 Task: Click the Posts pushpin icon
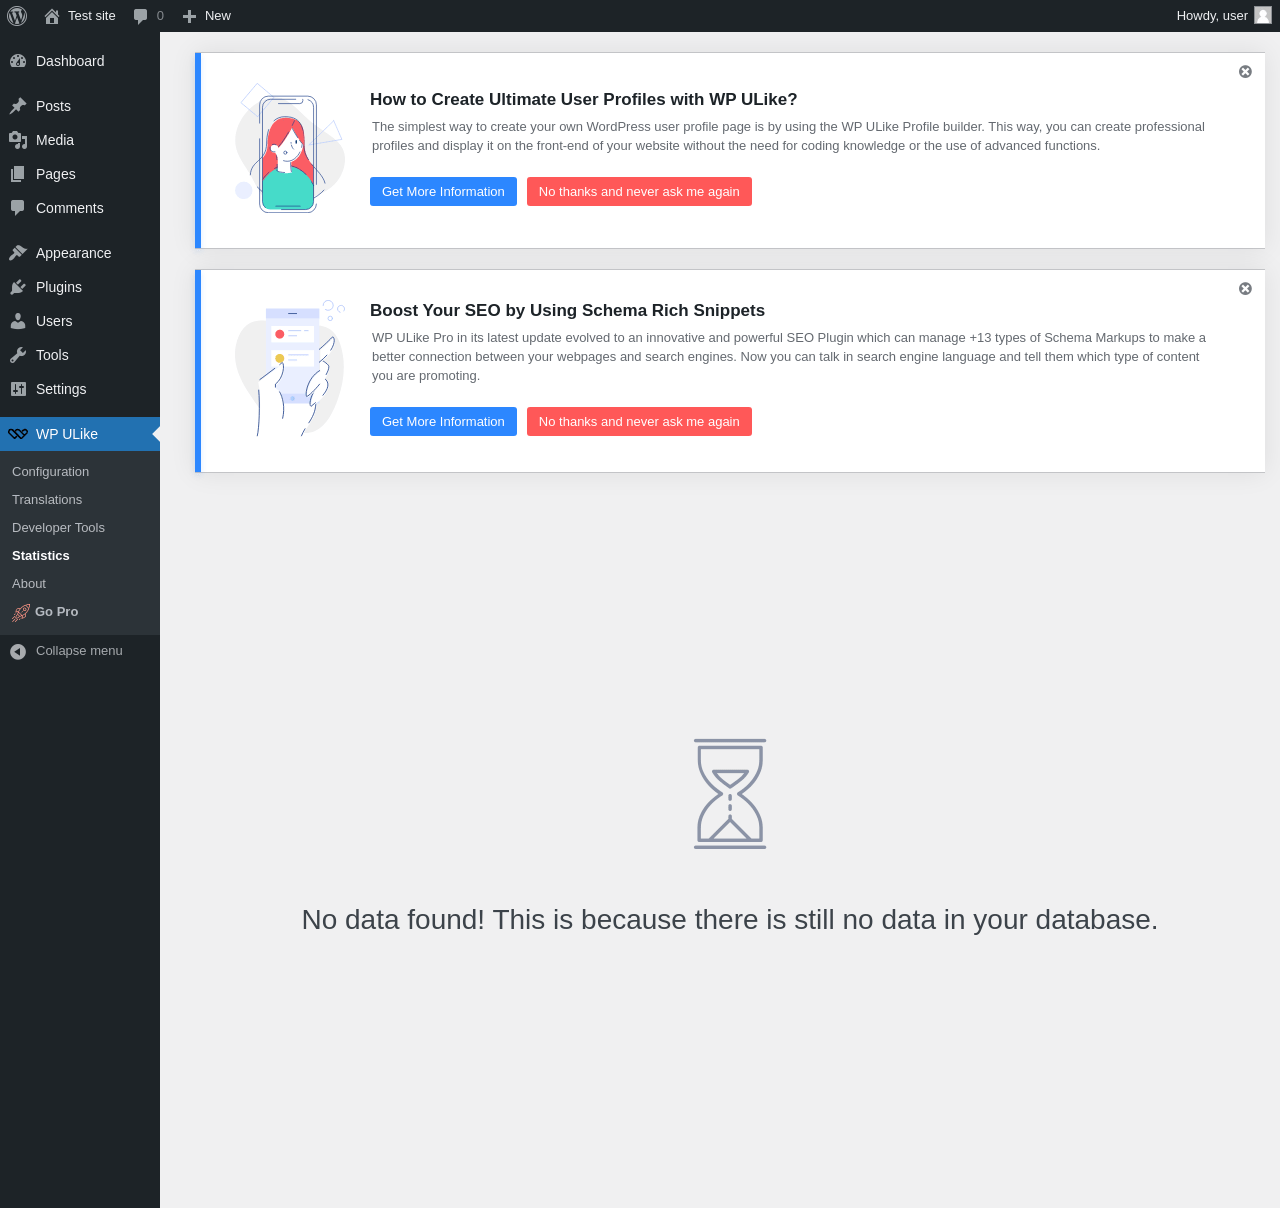point(18,106)
